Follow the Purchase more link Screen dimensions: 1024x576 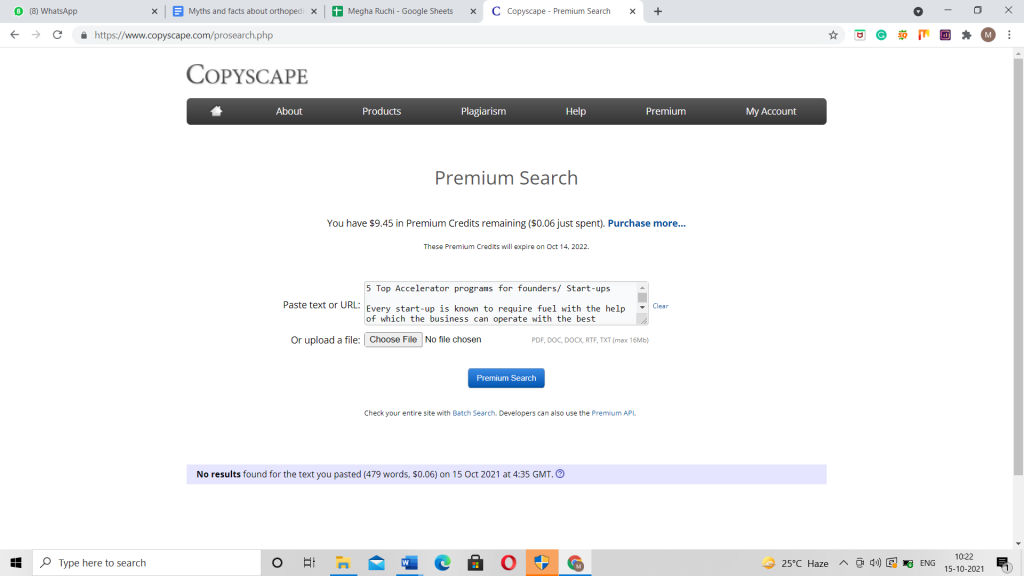pos(646,223)
